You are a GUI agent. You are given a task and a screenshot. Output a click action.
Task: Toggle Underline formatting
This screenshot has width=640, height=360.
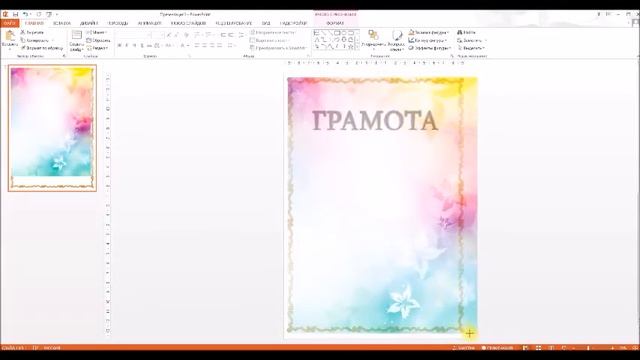click(135, 45)
